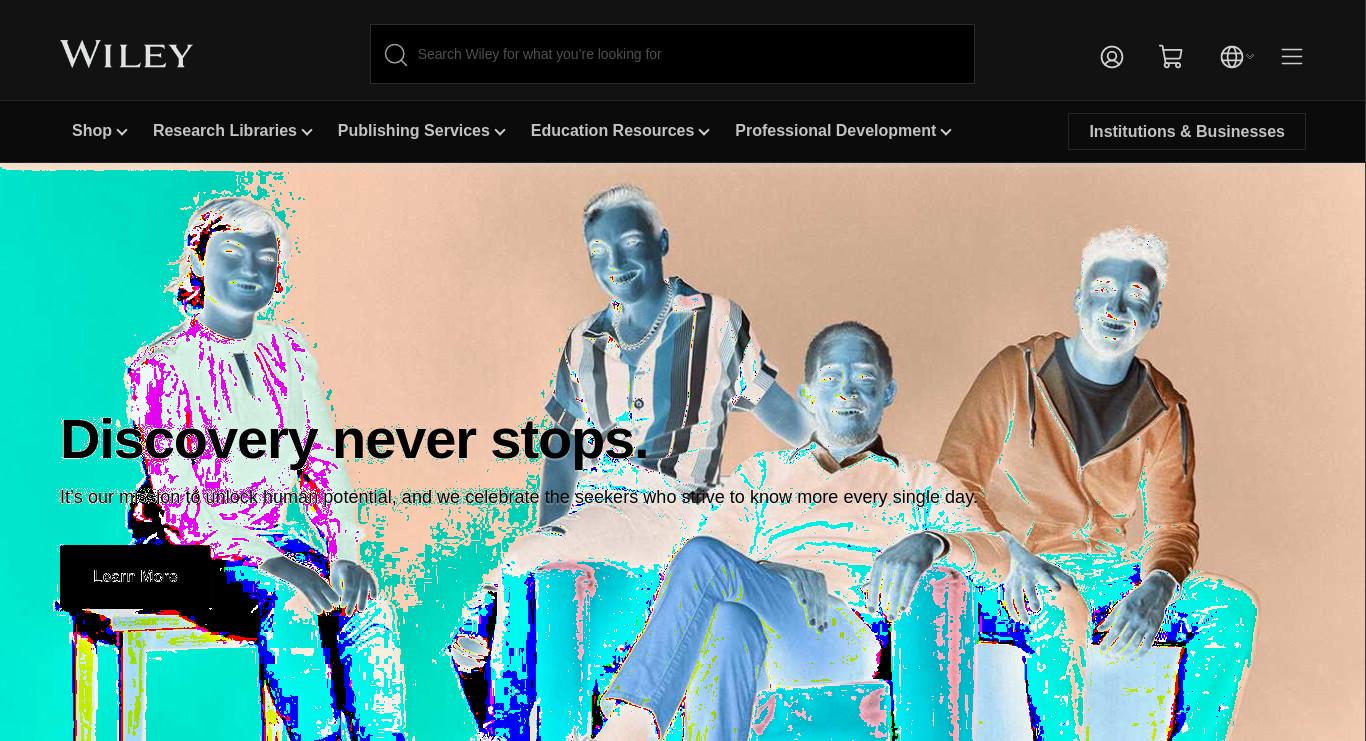Viewport: 1366px width, 741px height.
Task: Click the Wiley logo
Action: click(126, 54)
